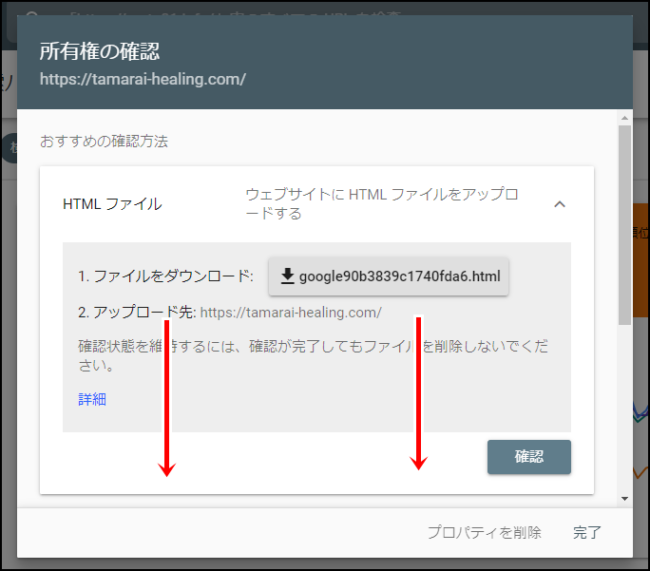Collapse the HTML ファイル section with the chevron
The width and height of the screenshot is (650, 571).
560,204
